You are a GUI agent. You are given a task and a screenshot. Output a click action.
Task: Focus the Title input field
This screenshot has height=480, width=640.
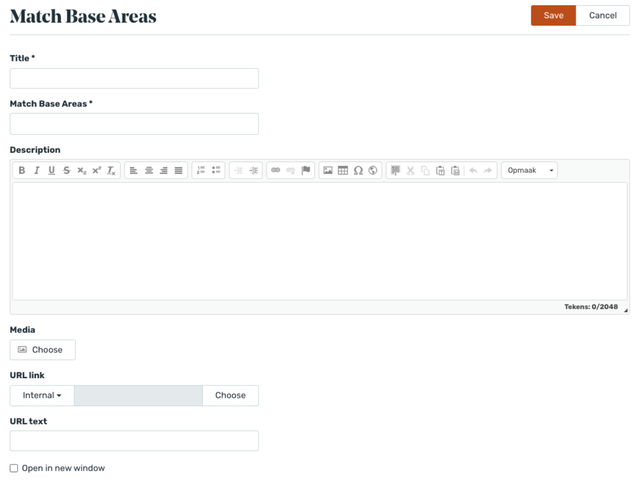134,78
